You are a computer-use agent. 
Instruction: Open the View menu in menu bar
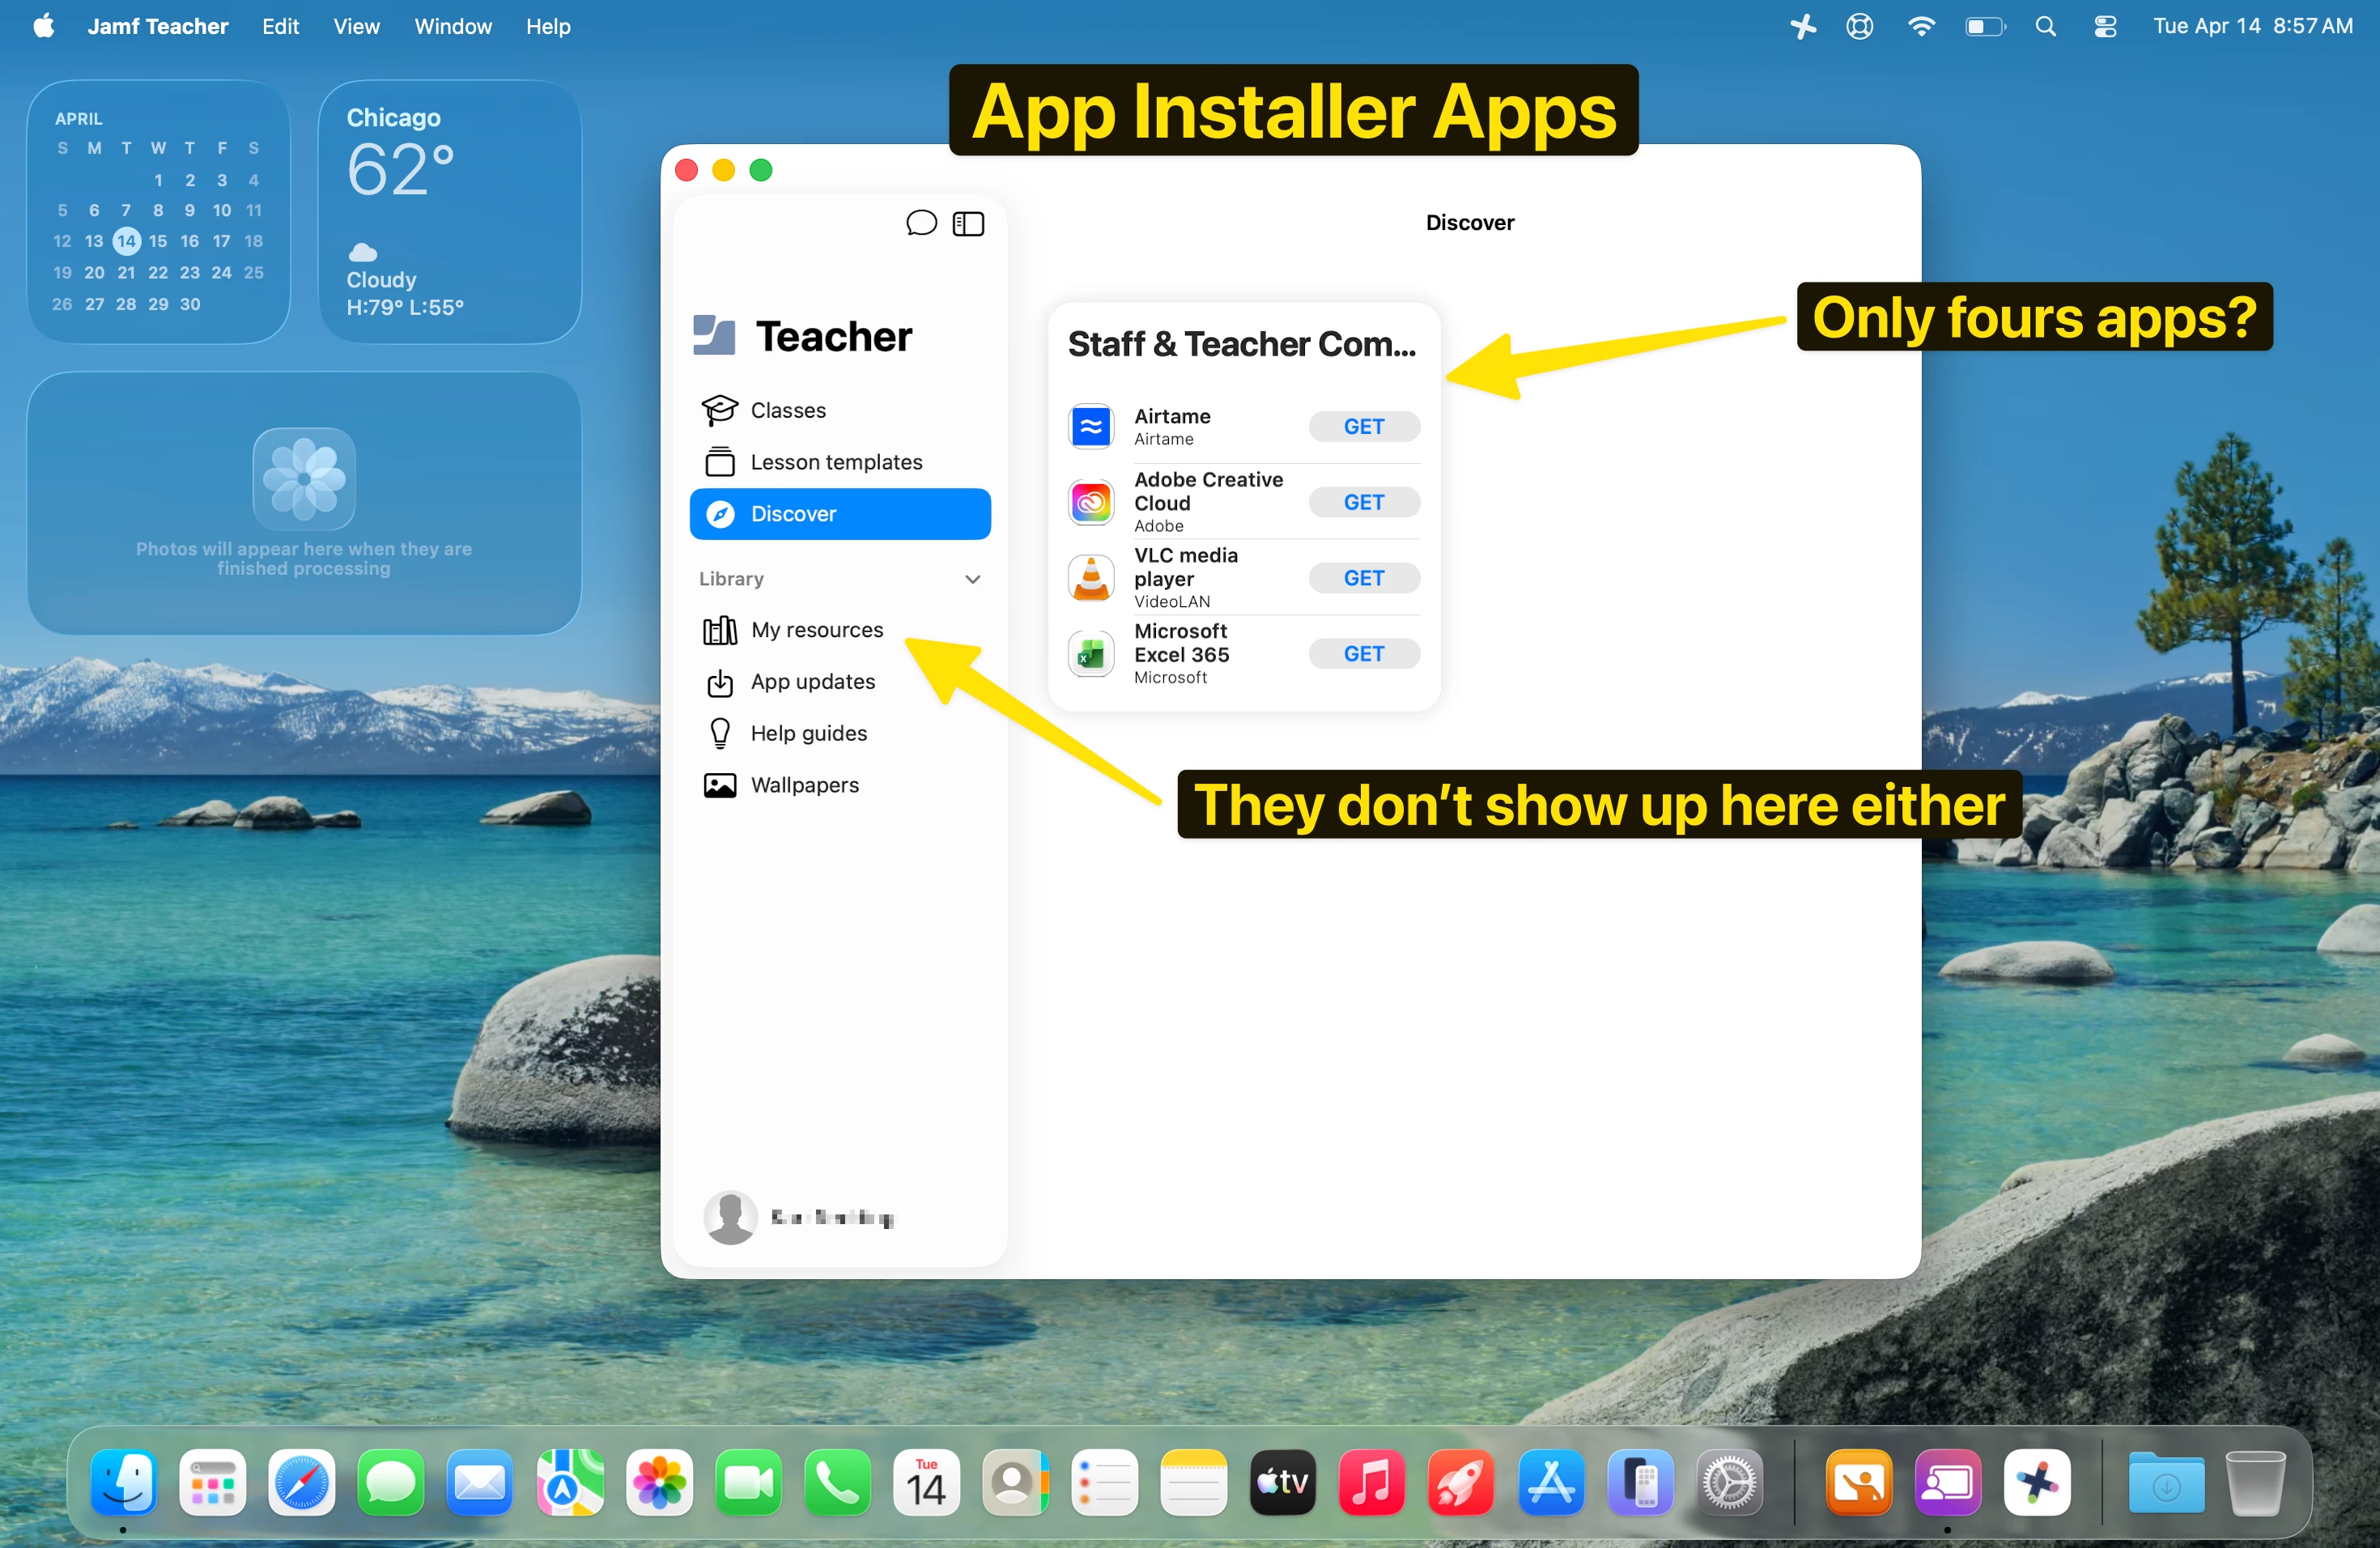(356, 26)
